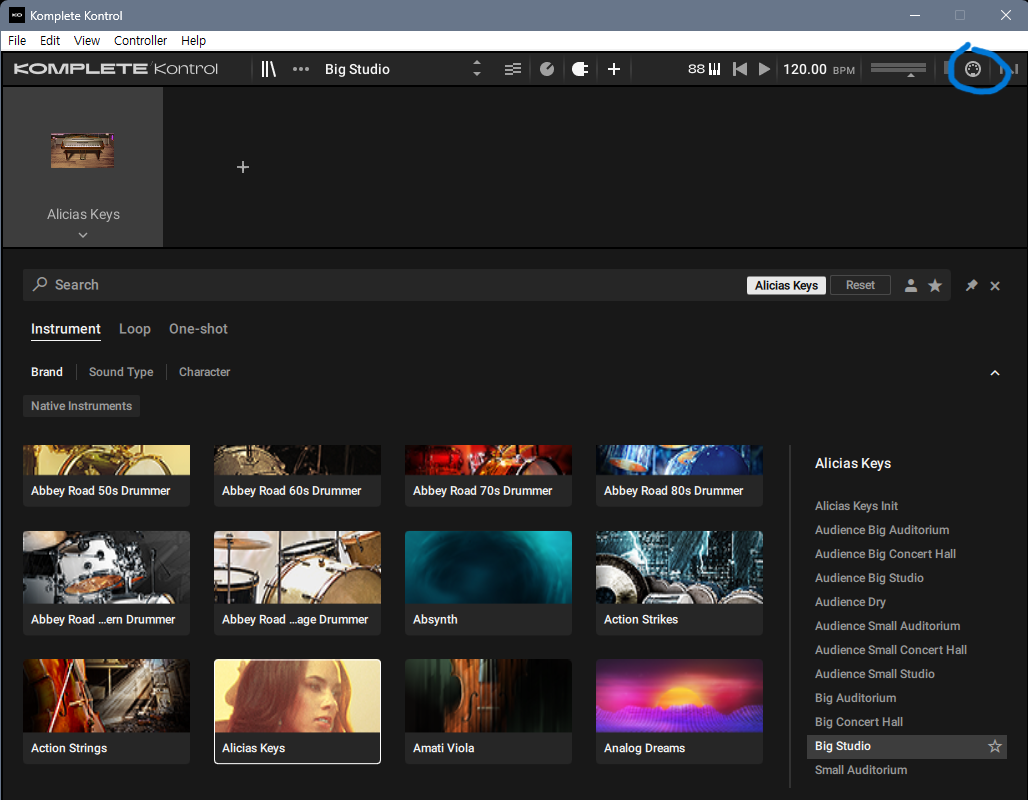The image size is (1028, 800).
Task: Click the Alicias Keys filter tag
Action: click(x=786, y=285)
